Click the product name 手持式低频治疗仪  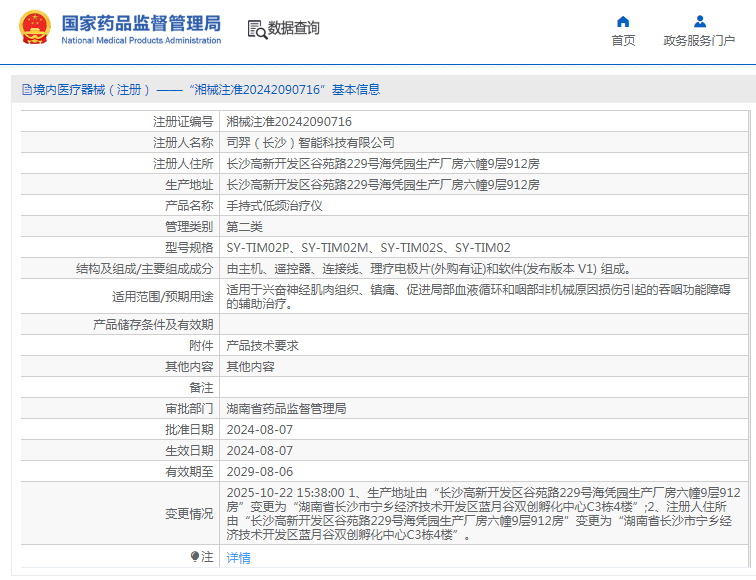tap(274, 205)
